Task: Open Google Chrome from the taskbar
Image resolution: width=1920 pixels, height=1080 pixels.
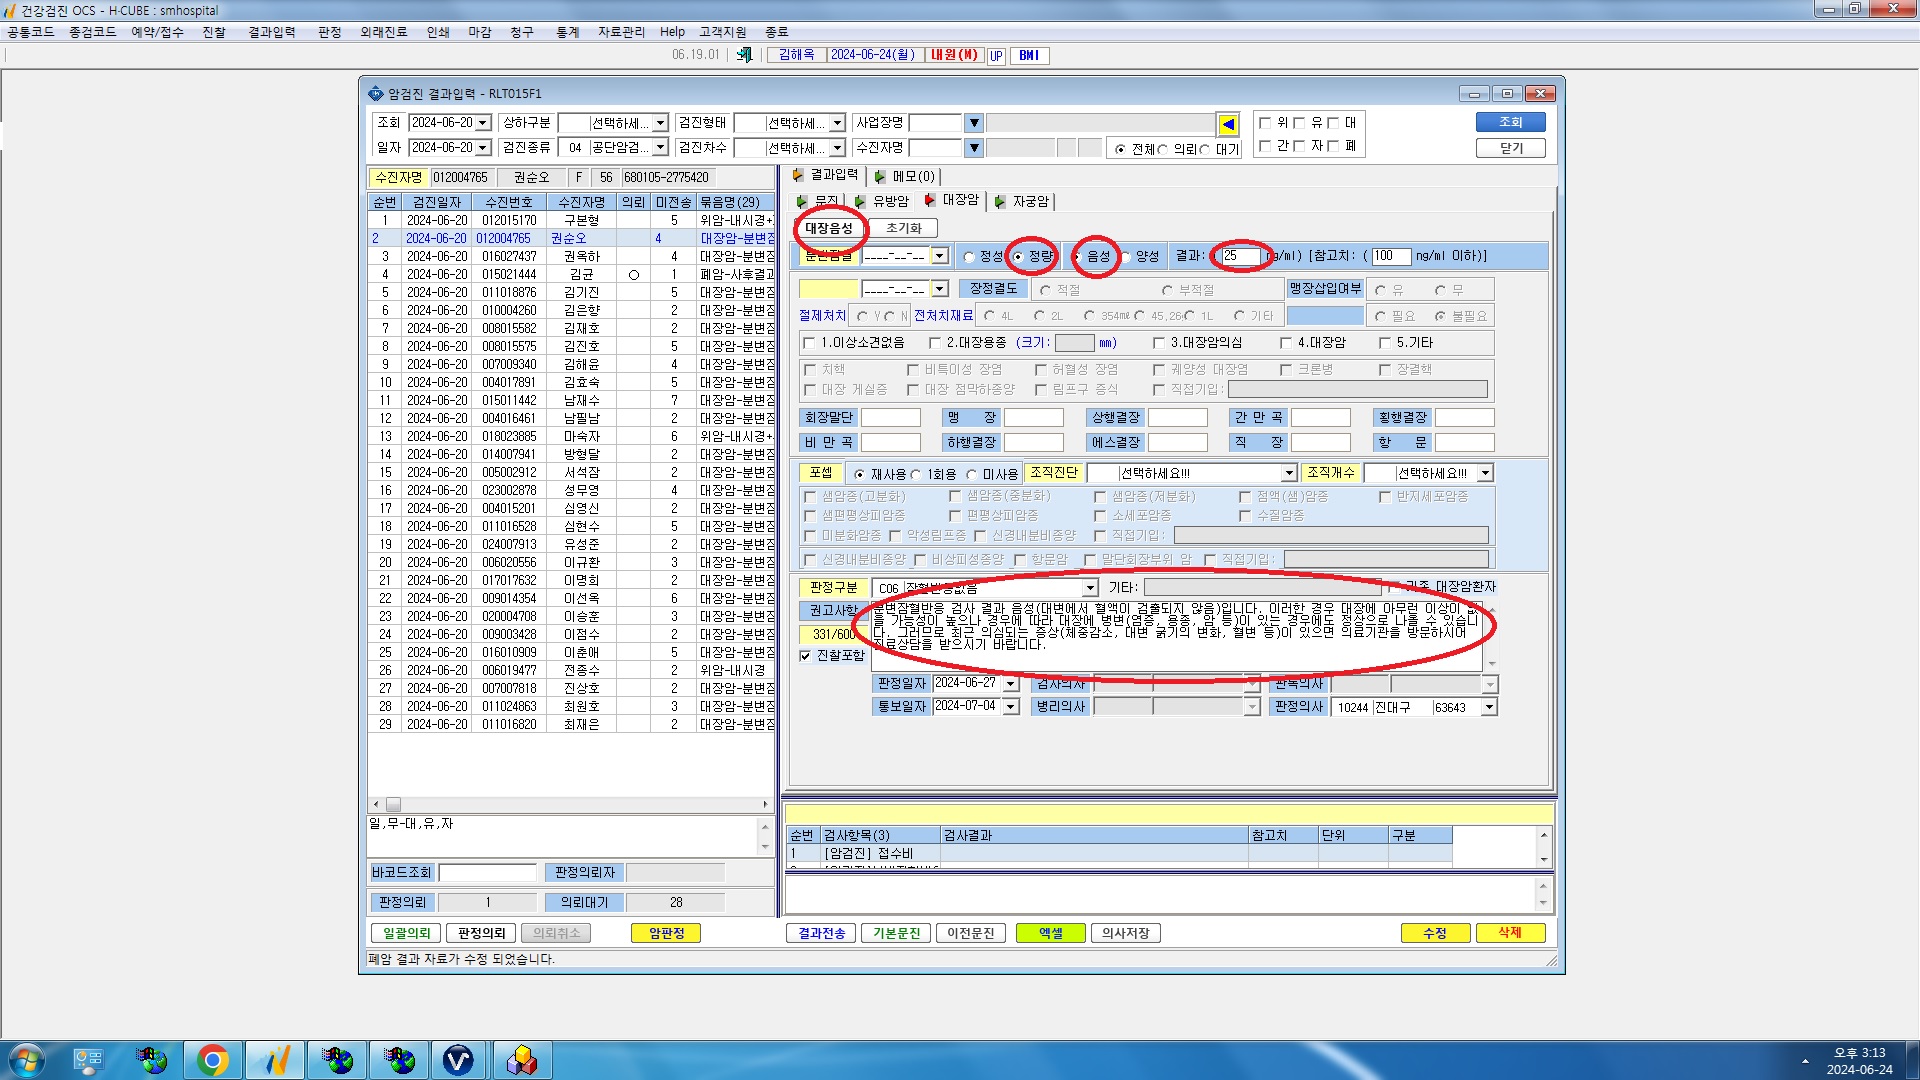Action: point(212,1060)
